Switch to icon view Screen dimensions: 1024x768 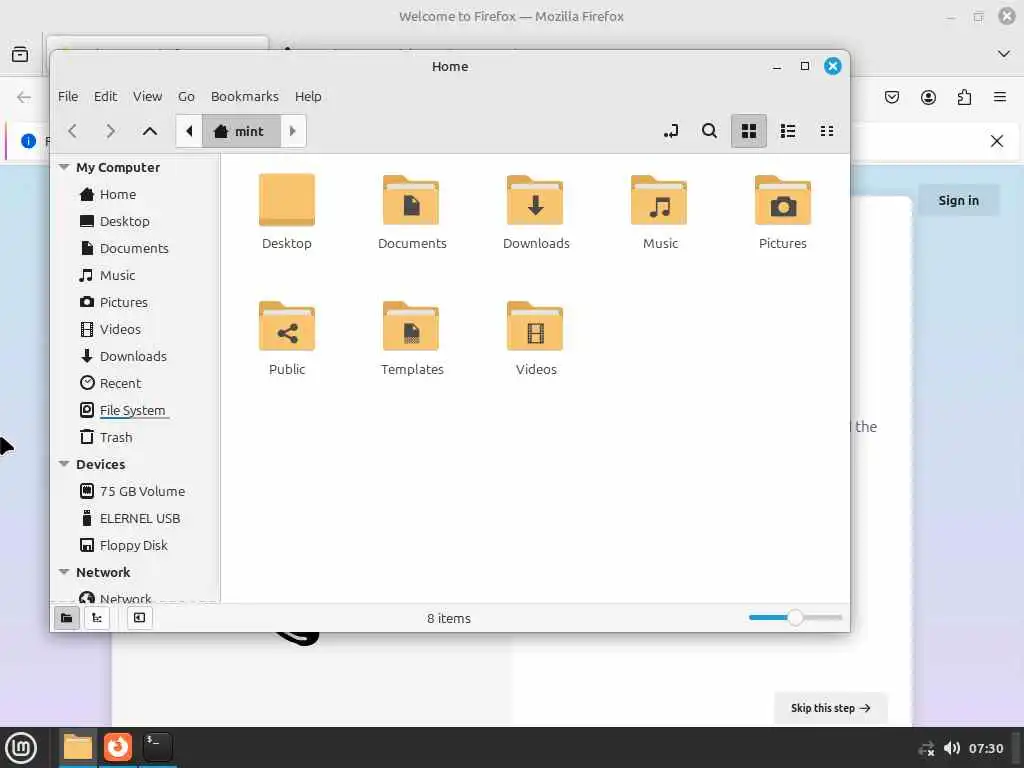click(748, 131)
